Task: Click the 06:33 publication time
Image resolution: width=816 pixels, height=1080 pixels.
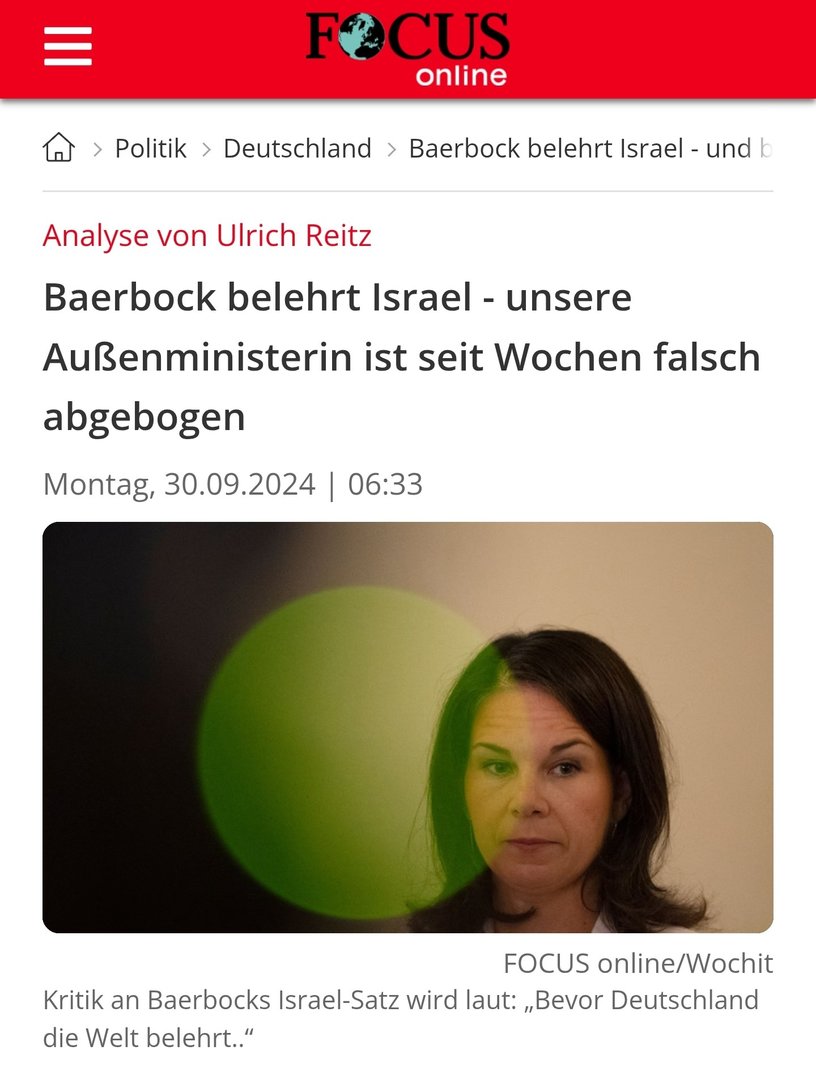Action: [x=385, y=484]
